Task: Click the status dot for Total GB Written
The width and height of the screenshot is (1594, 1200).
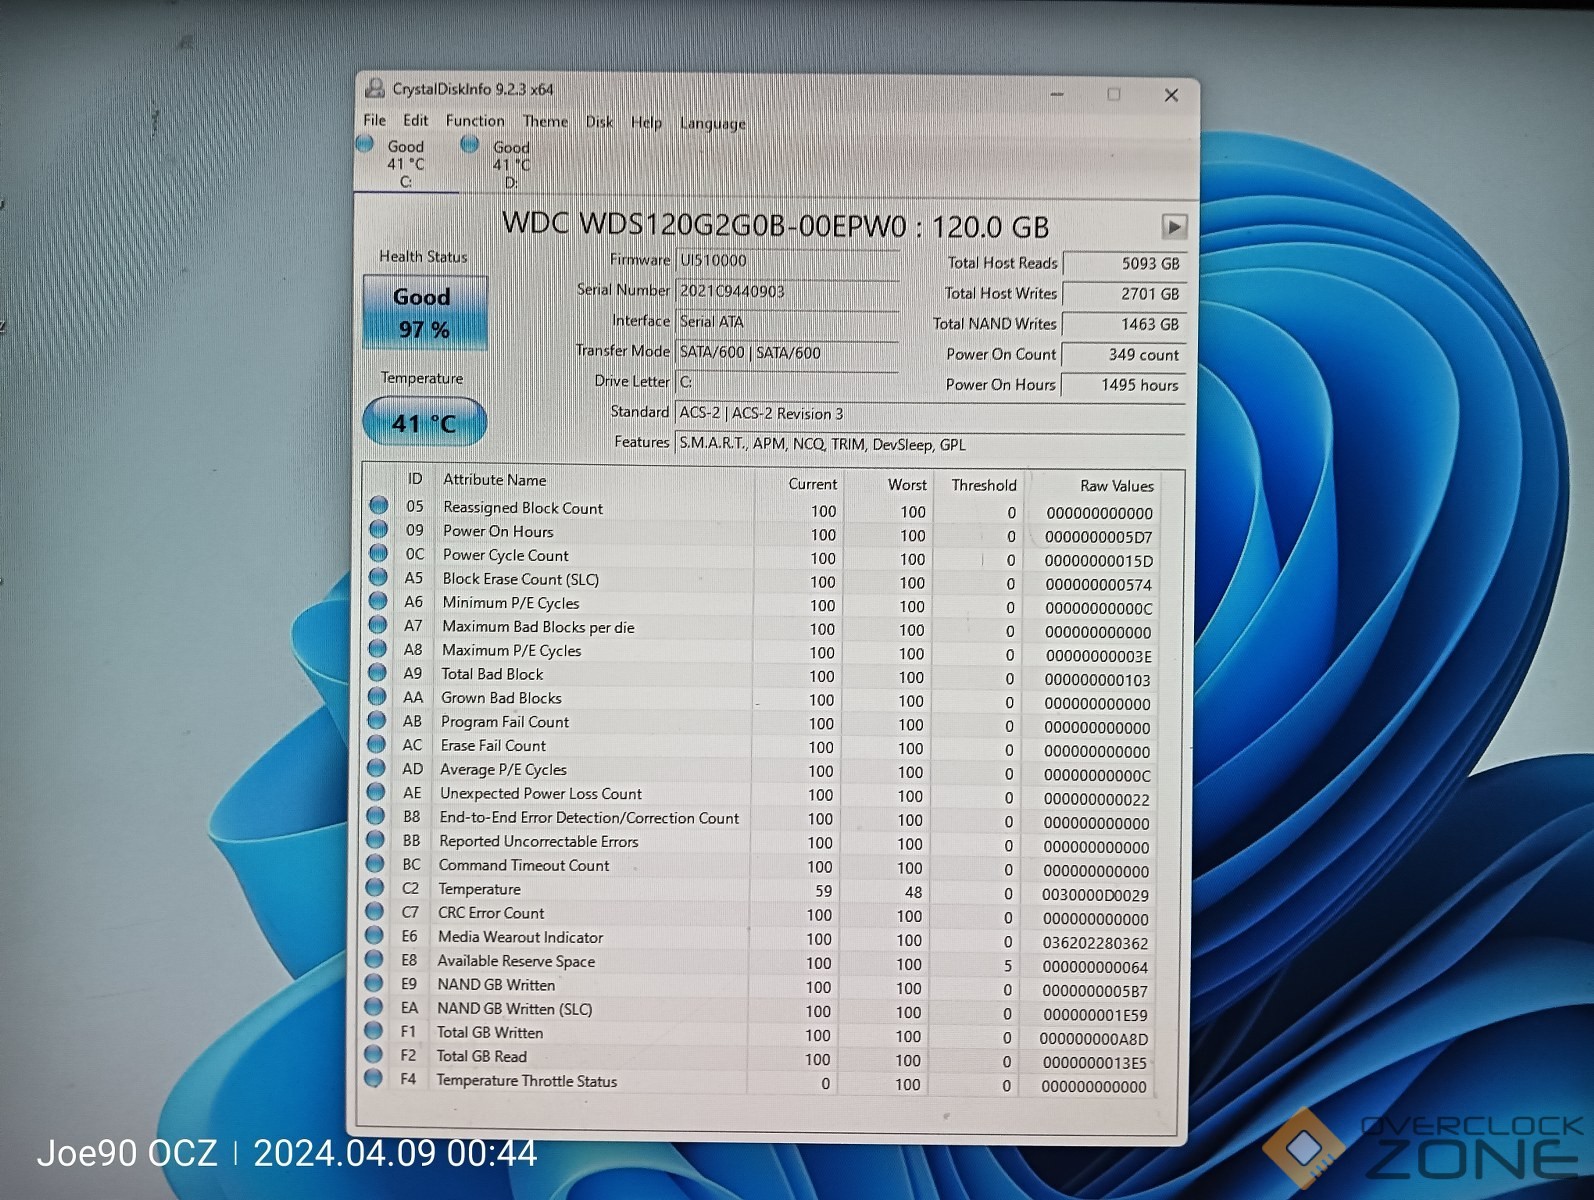Action: point(374,1031)
